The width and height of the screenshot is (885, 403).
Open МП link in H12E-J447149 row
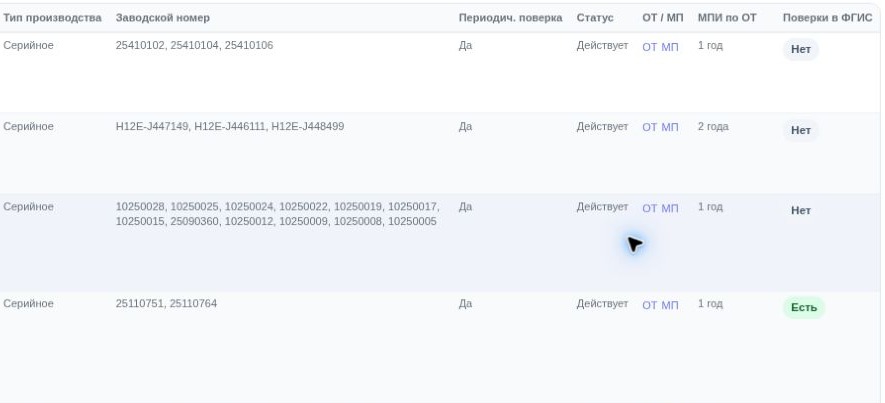point(669,127)
